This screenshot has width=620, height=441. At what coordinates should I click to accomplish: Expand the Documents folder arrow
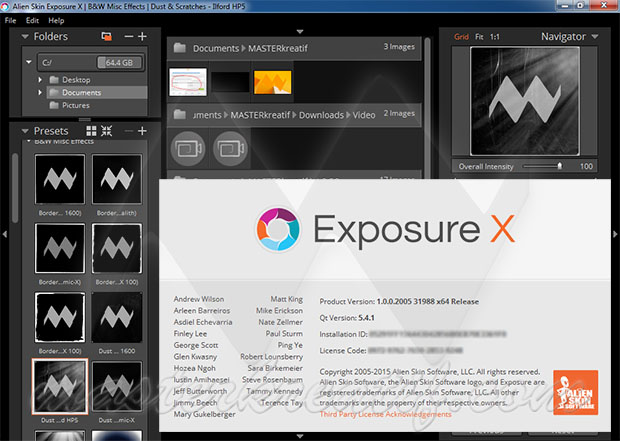coord(40,93)
